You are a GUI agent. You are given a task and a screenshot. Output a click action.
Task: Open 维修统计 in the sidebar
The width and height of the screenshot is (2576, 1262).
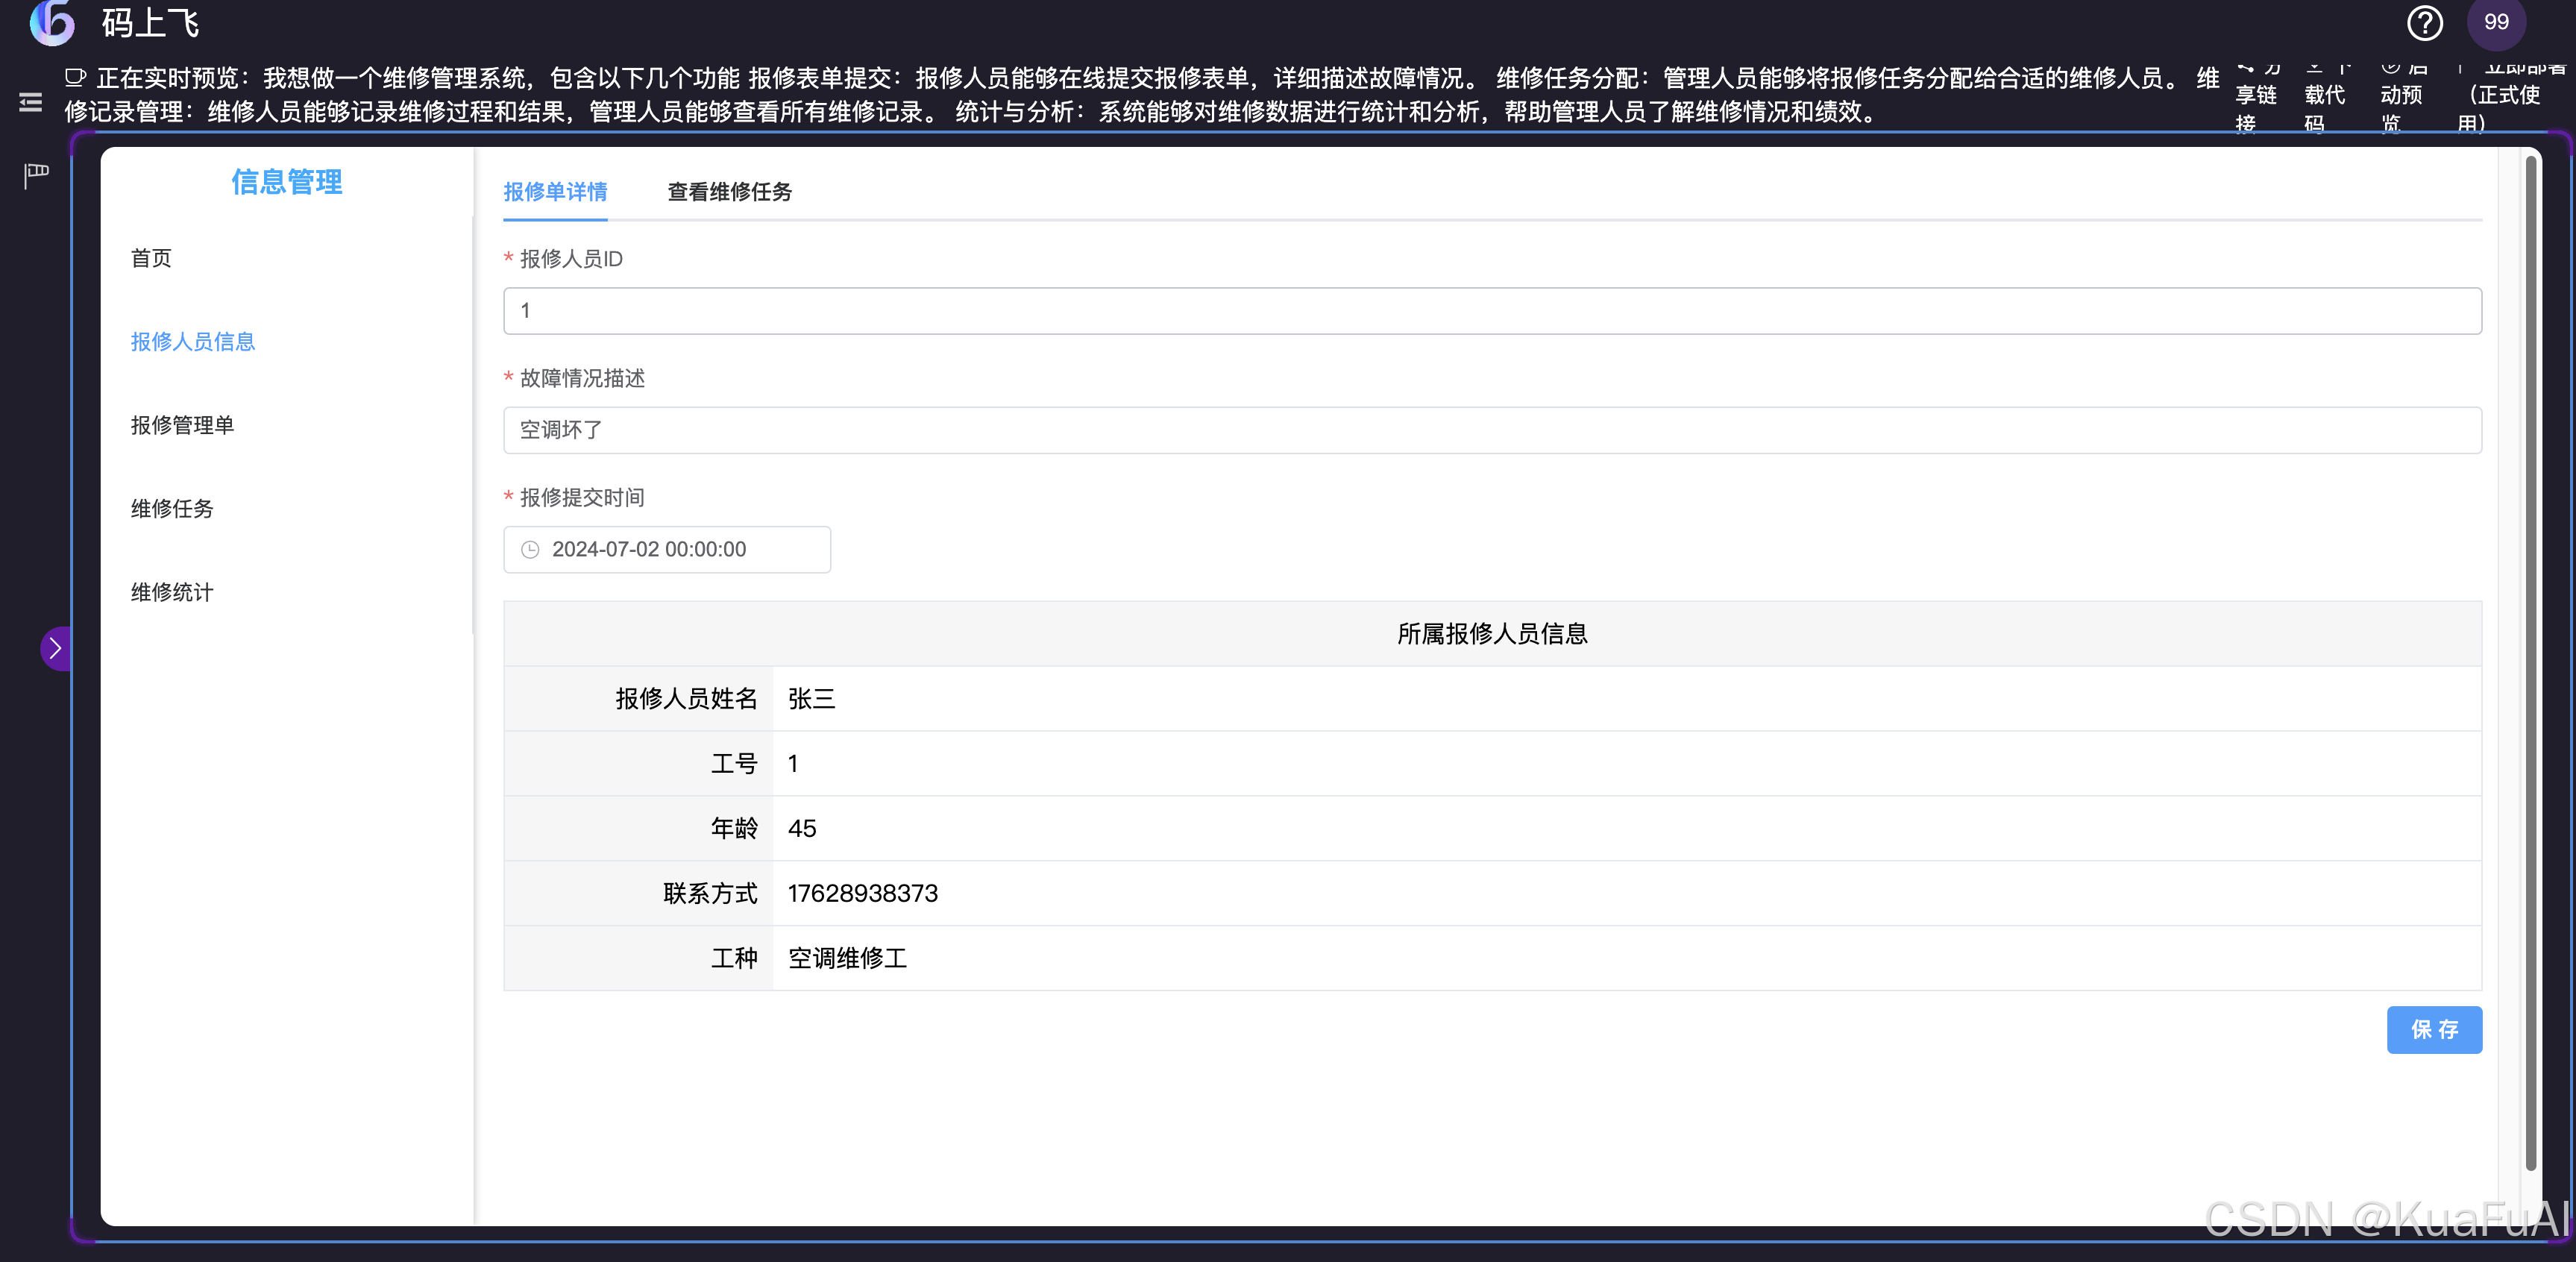[172, 593]
